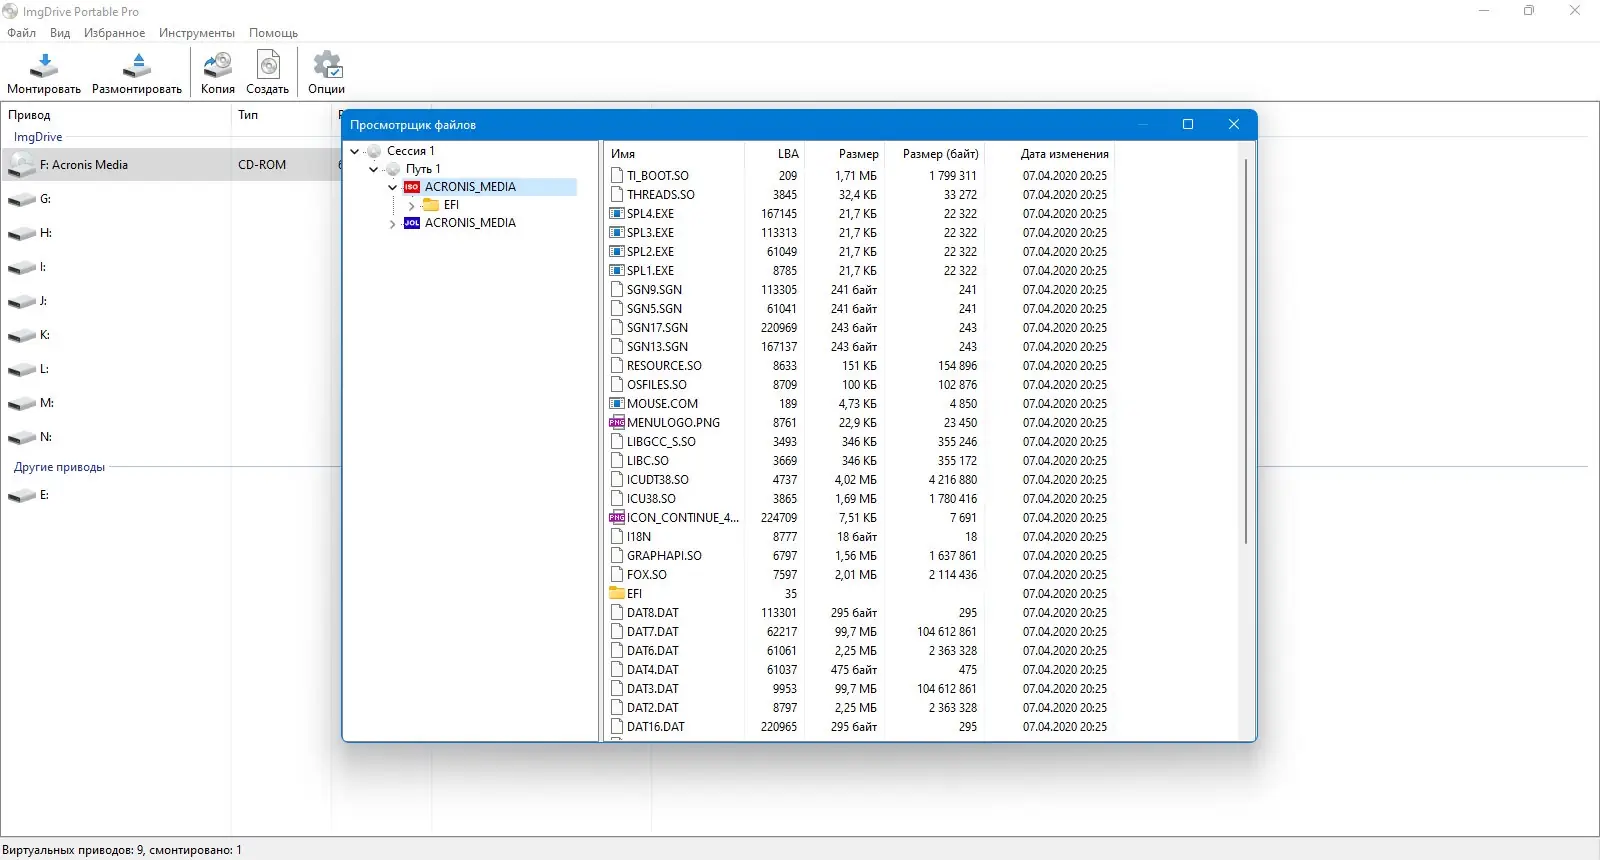The height and width of the screenshot is (860, 1600).
Task: Click the Путь 1 disc icon
Action: coord(393,169)
